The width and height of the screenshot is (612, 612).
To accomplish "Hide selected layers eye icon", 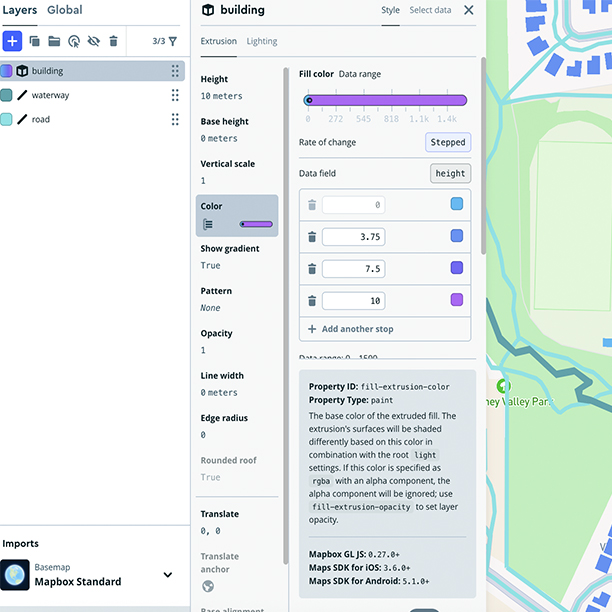I will click(94, 41).
